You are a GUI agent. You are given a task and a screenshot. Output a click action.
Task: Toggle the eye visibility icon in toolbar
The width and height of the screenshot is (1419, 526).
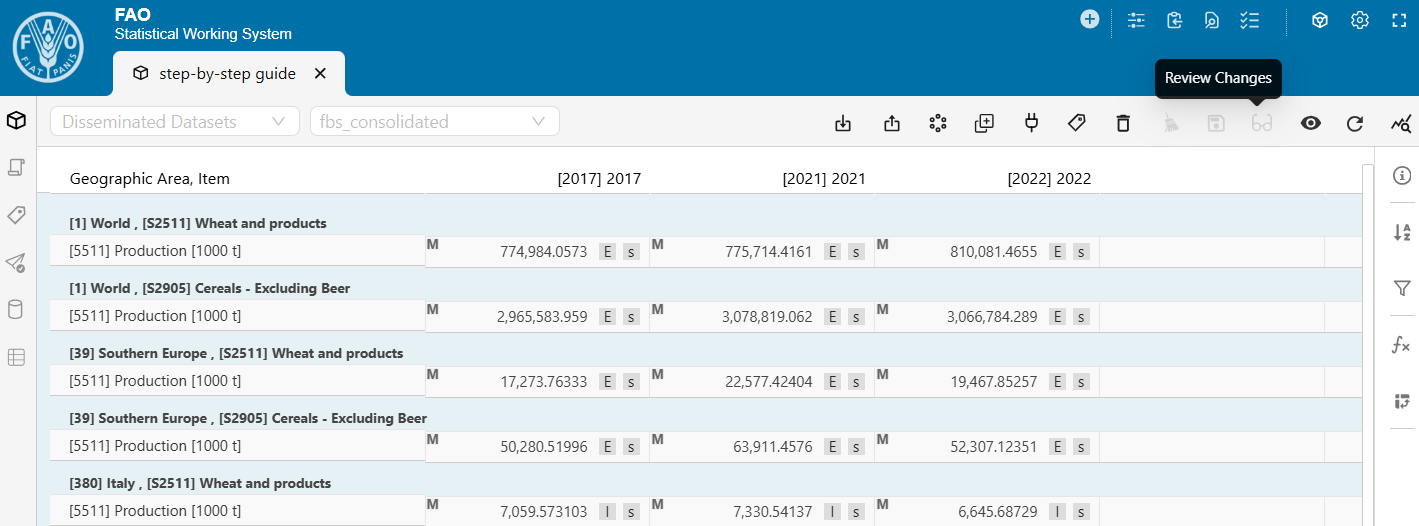[1310, 123]
